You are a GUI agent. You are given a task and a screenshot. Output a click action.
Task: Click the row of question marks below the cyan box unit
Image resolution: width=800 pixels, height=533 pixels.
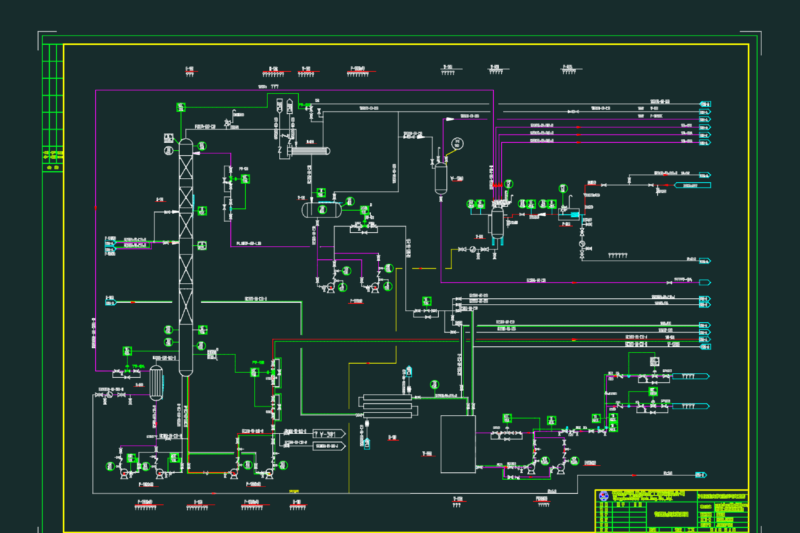(x=618, y=255)
